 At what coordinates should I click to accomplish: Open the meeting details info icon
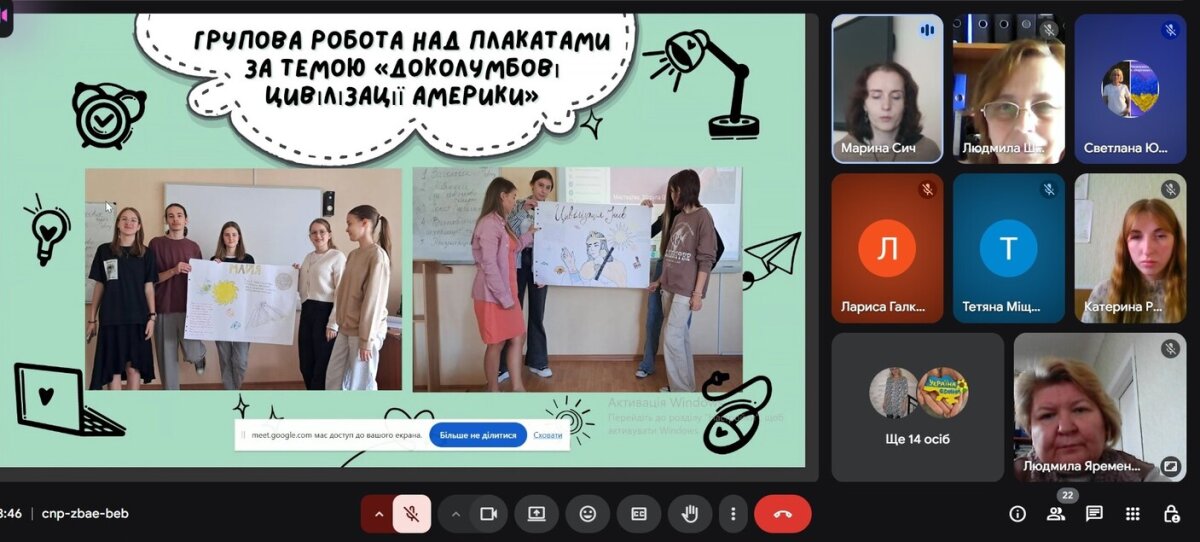(1017, 514)
